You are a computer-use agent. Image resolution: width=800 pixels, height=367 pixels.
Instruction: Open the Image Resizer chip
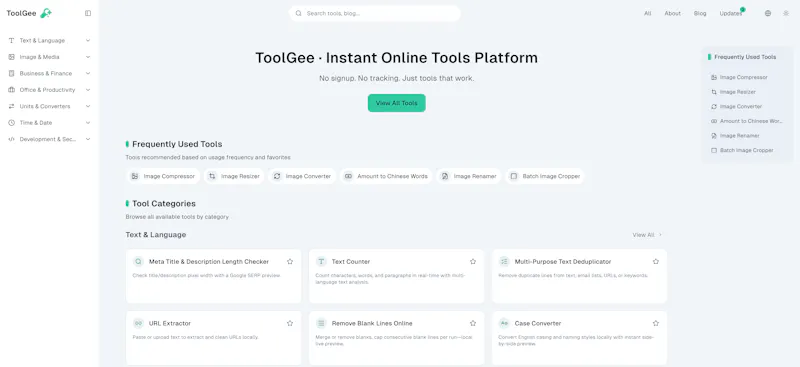point(234,176)
